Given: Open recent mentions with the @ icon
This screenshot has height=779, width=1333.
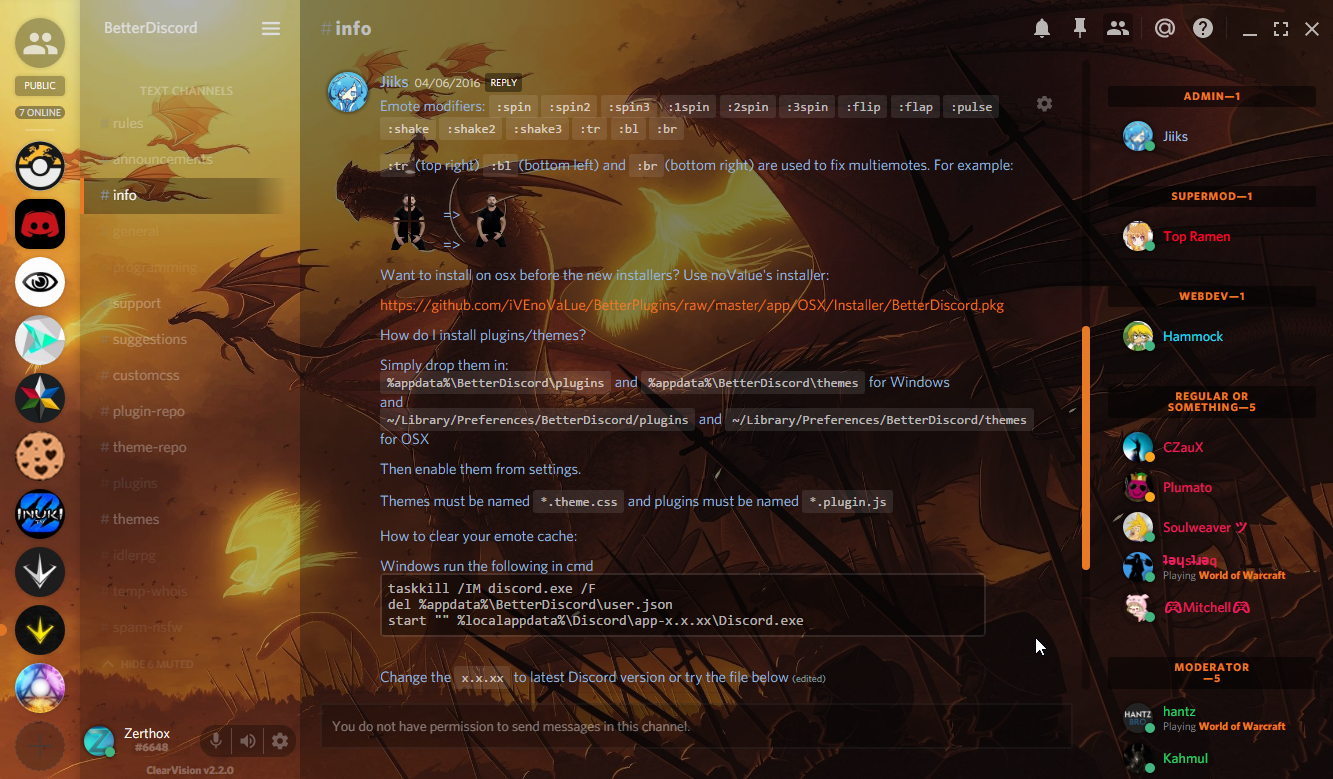Looking at the screenshot, I should tap(1164, 28).
